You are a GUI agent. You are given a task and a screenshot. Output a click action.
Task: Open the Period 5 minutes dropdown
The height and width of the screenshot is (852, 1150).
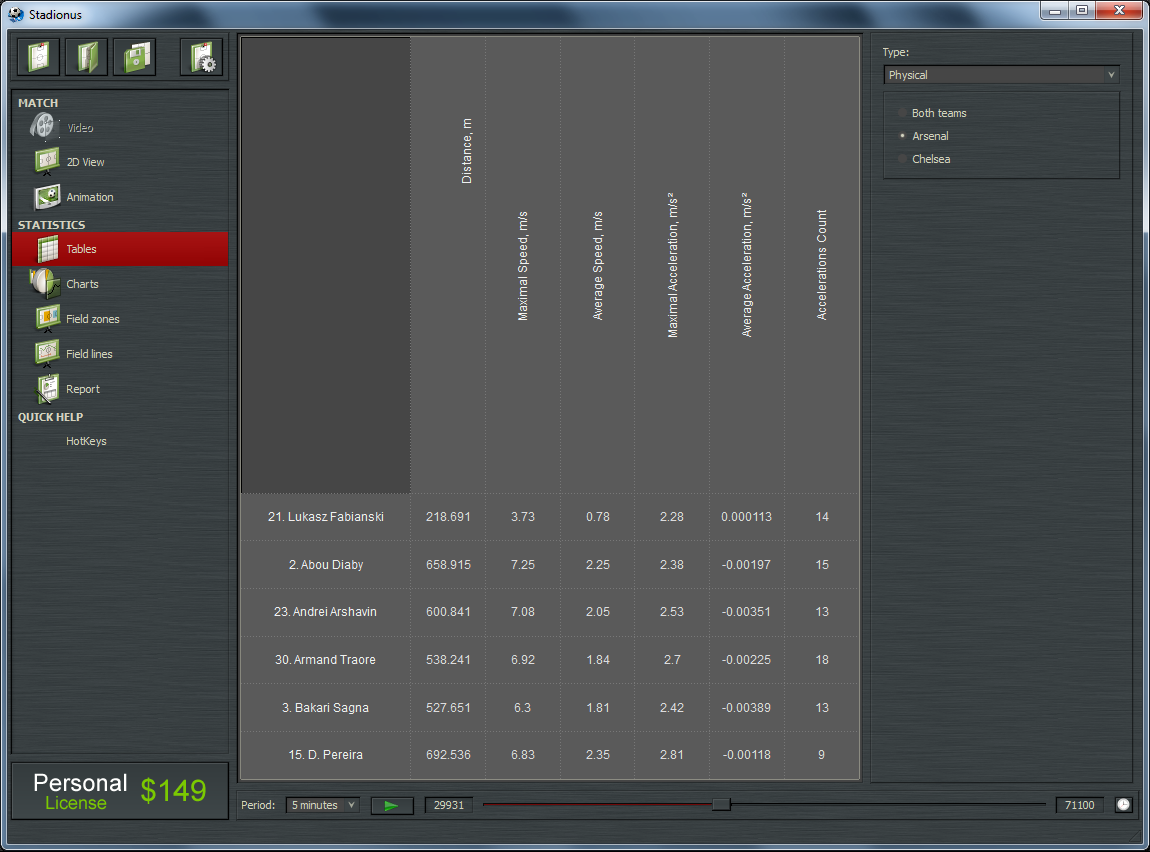[323, 805]
